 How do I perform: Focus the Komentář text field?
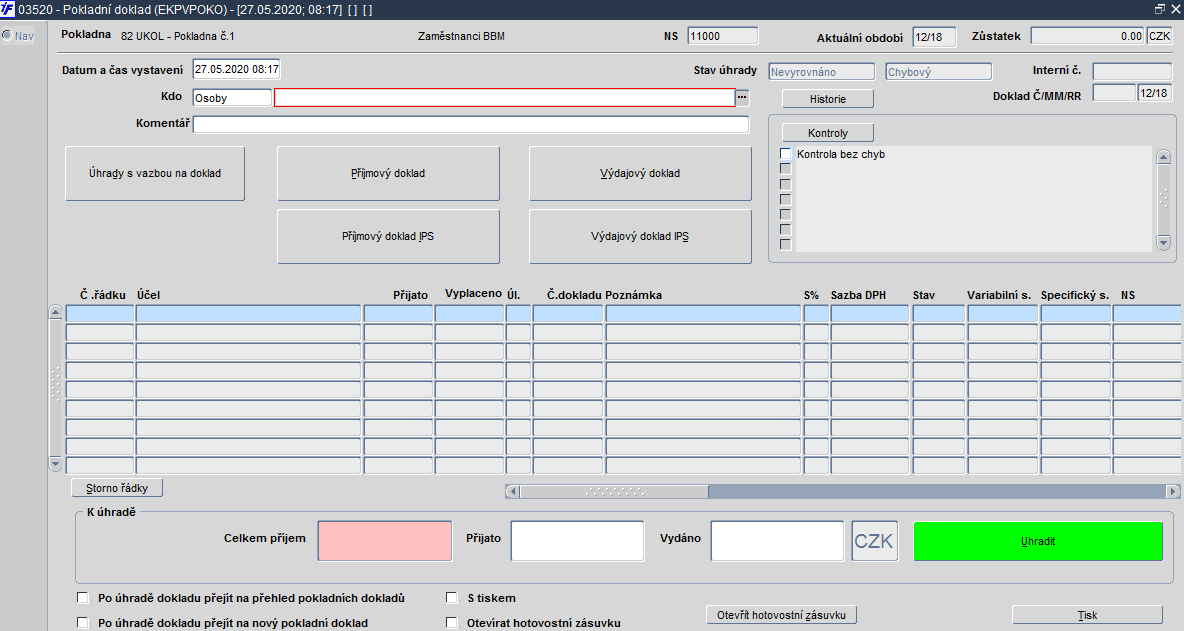pyautogui.click(x=470, y=125)
